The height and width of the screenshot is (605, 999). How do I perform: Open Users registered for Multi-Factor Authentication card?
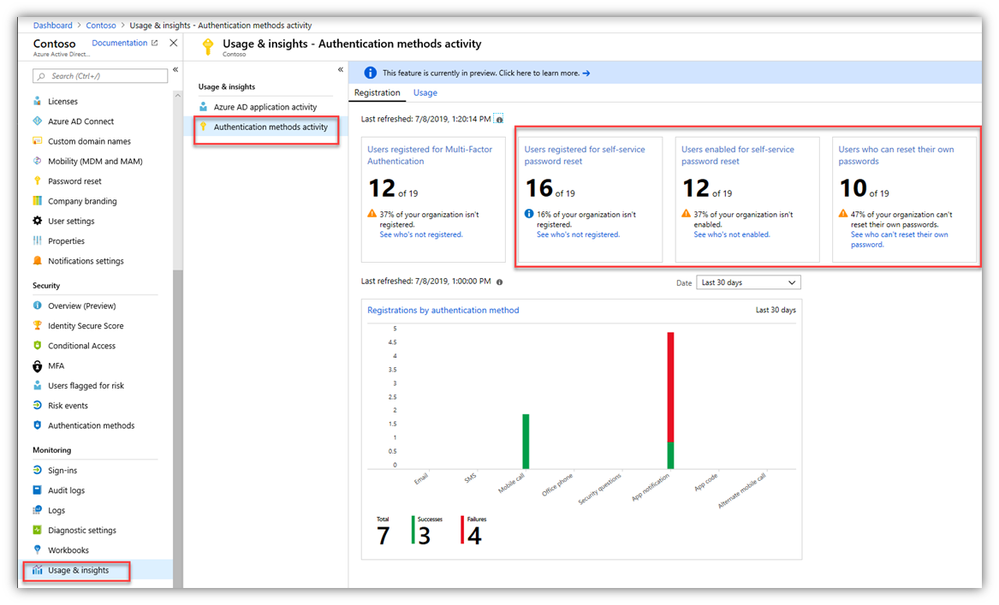point(429,155)
